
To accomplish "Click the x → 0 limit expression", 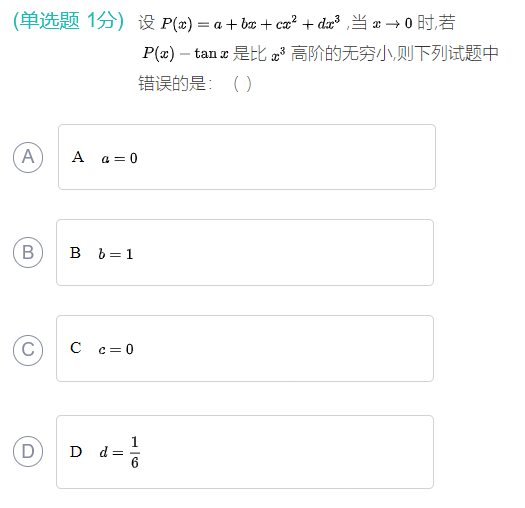I will point(392,23).
